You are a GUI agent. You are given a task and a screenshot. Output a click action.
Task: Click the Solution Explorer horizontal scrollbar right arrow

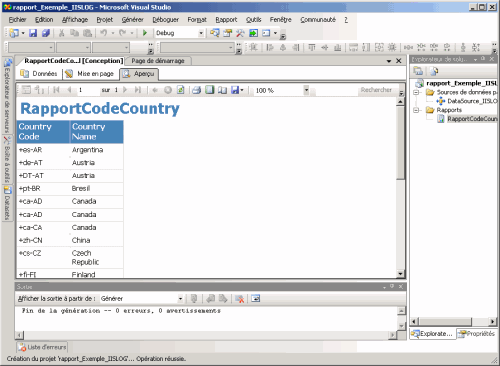click(493, 322)
